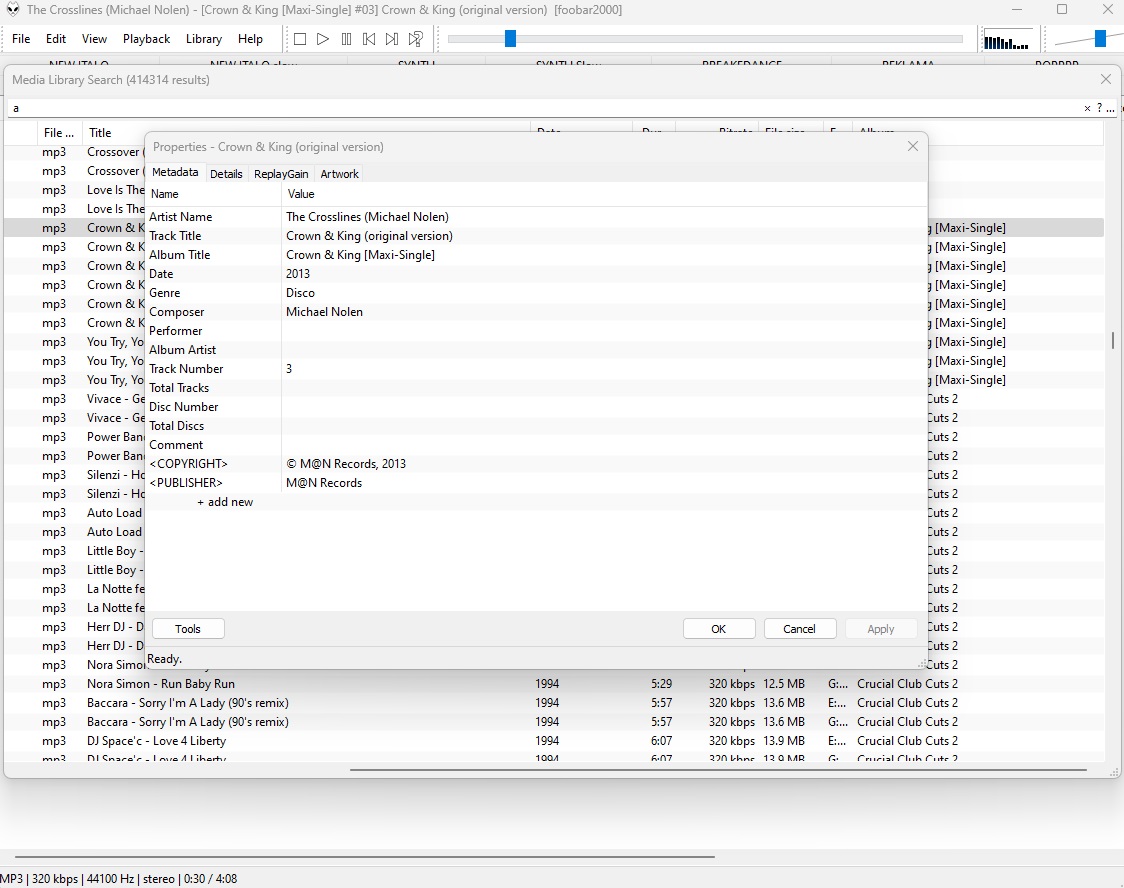Close the Properties dialog with X
The image size is (1124, 888).
click(912, 146)
